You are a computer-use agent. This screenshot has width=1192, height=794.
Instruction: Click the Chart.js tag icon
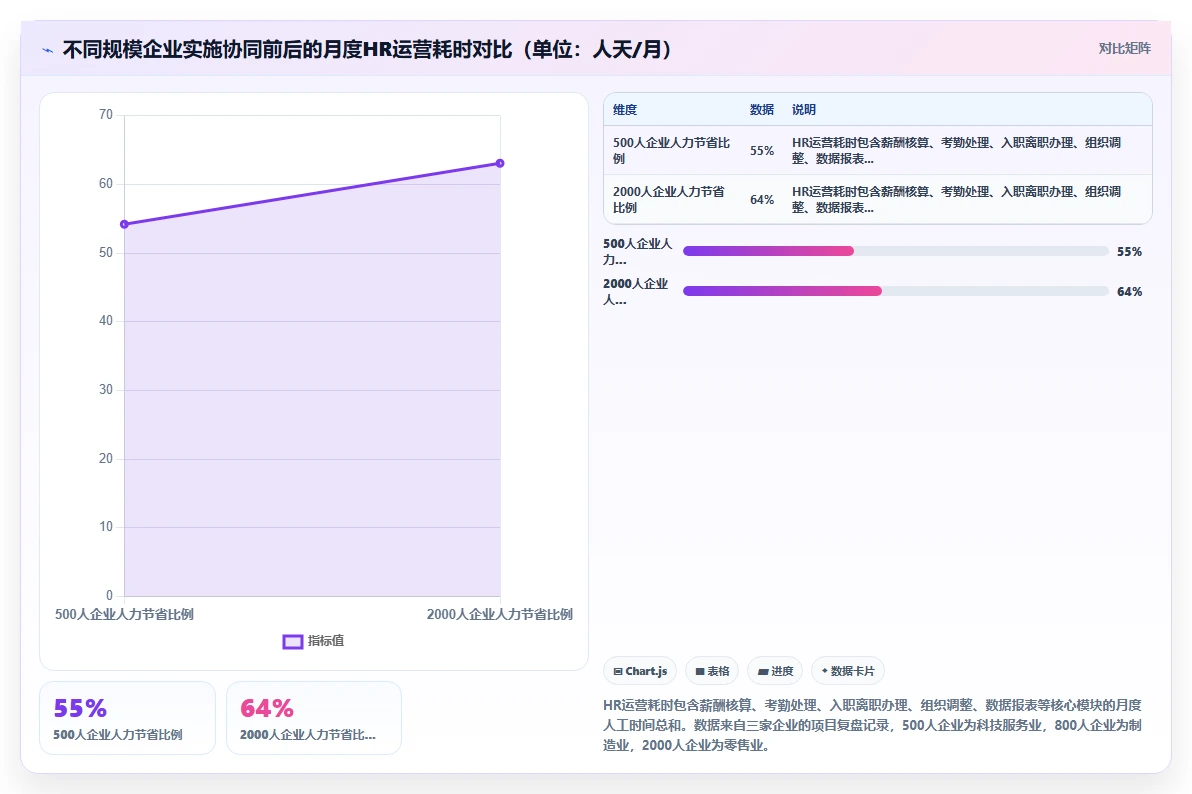618,672
